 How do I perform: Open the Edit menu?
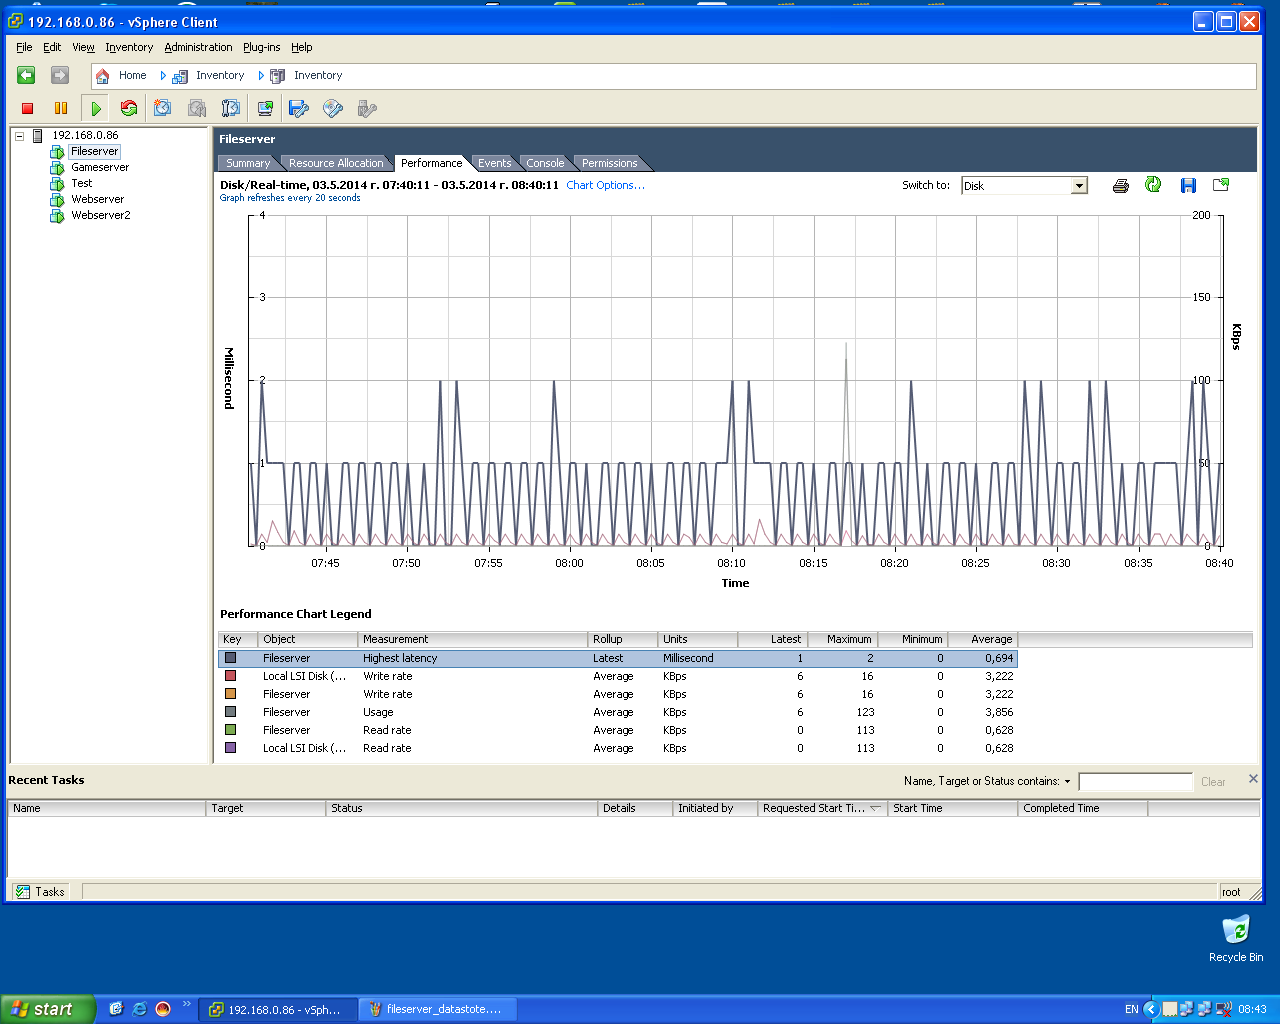52,47
